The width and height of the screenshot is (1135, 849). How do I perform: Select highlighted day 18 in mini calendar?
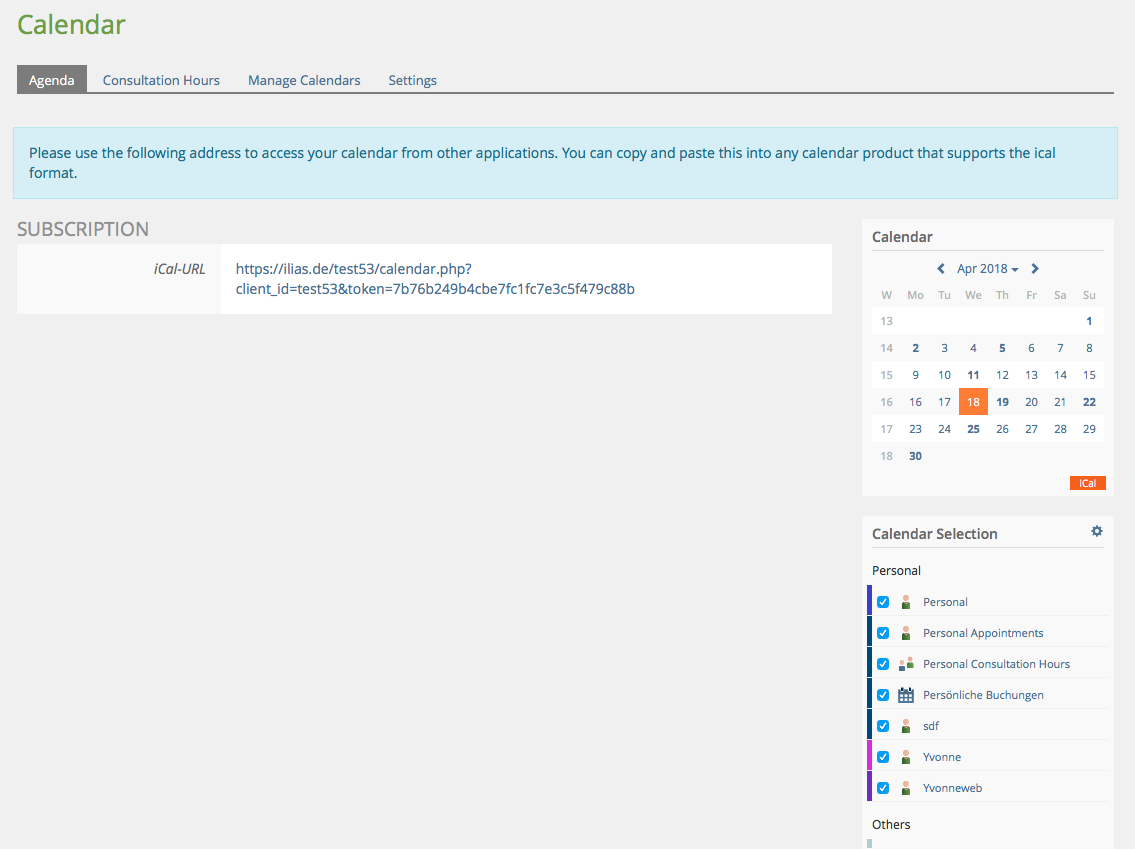[973, 402]
